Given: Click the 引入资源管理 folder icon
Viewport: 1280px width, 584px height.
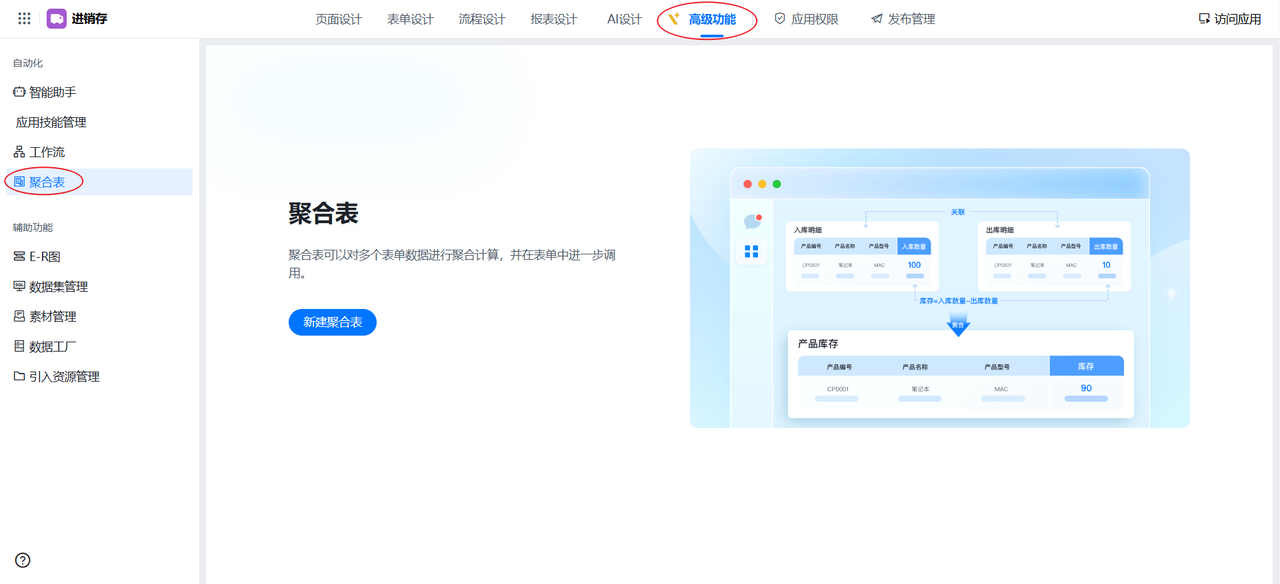Looking at the screenshot, I should pyautogui.click(x=19, y=377).
